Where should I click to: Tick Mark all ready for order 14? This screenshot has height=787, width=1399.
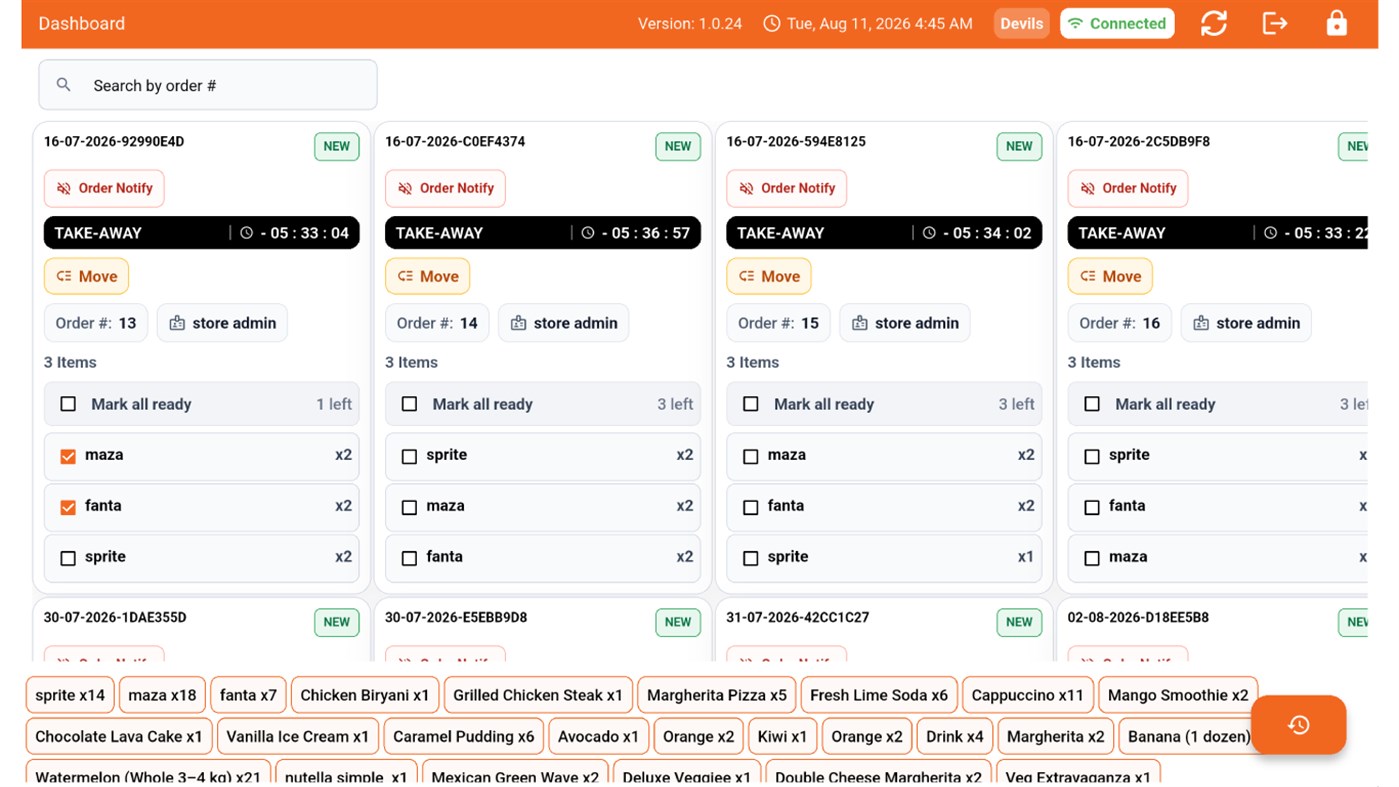[409, 404]
